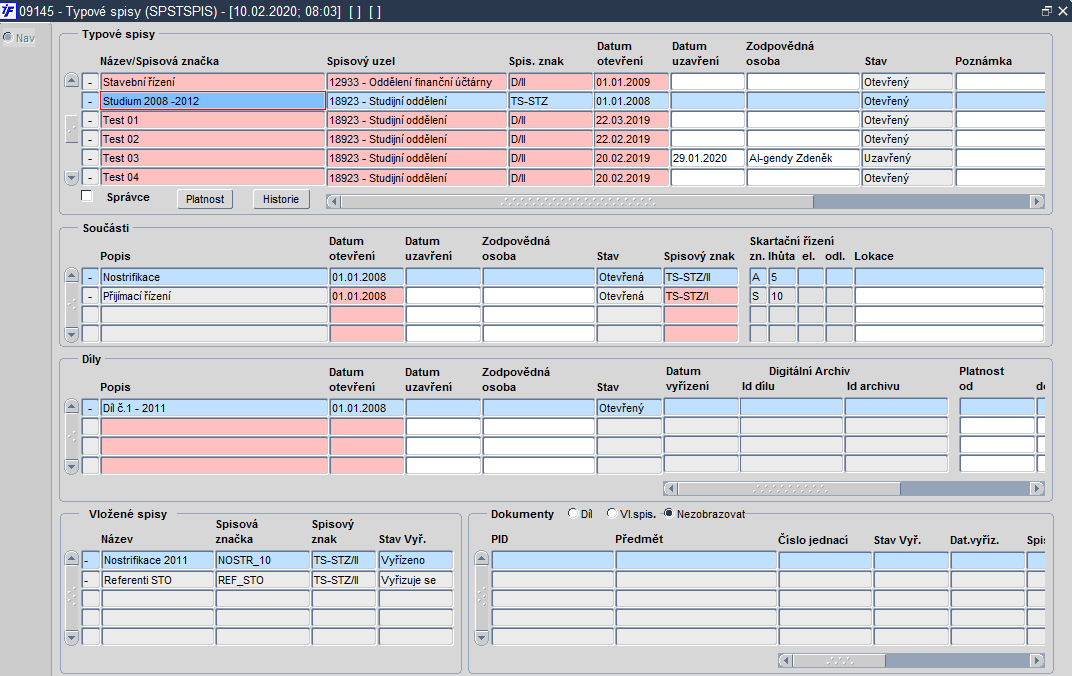Viewport: 1072px width, 676px height.
Task: Click Díly horizontal scrollbar thumb
Action: [x=789, y=489]
